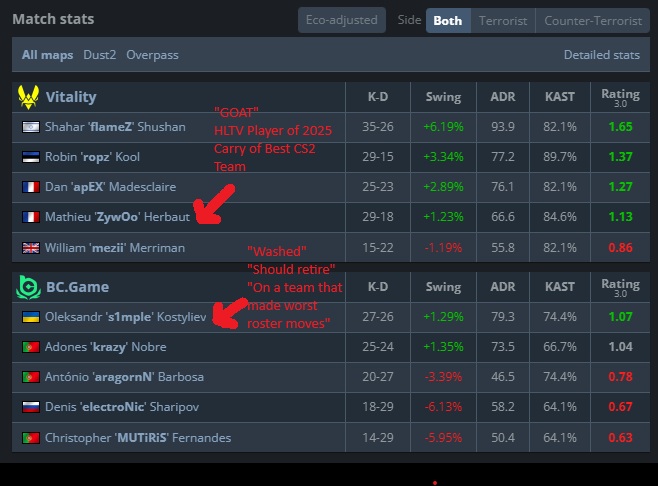This screenshot has height=486, width=658.
Task: Open the BC.Game team name link
Action: [77, 287]
